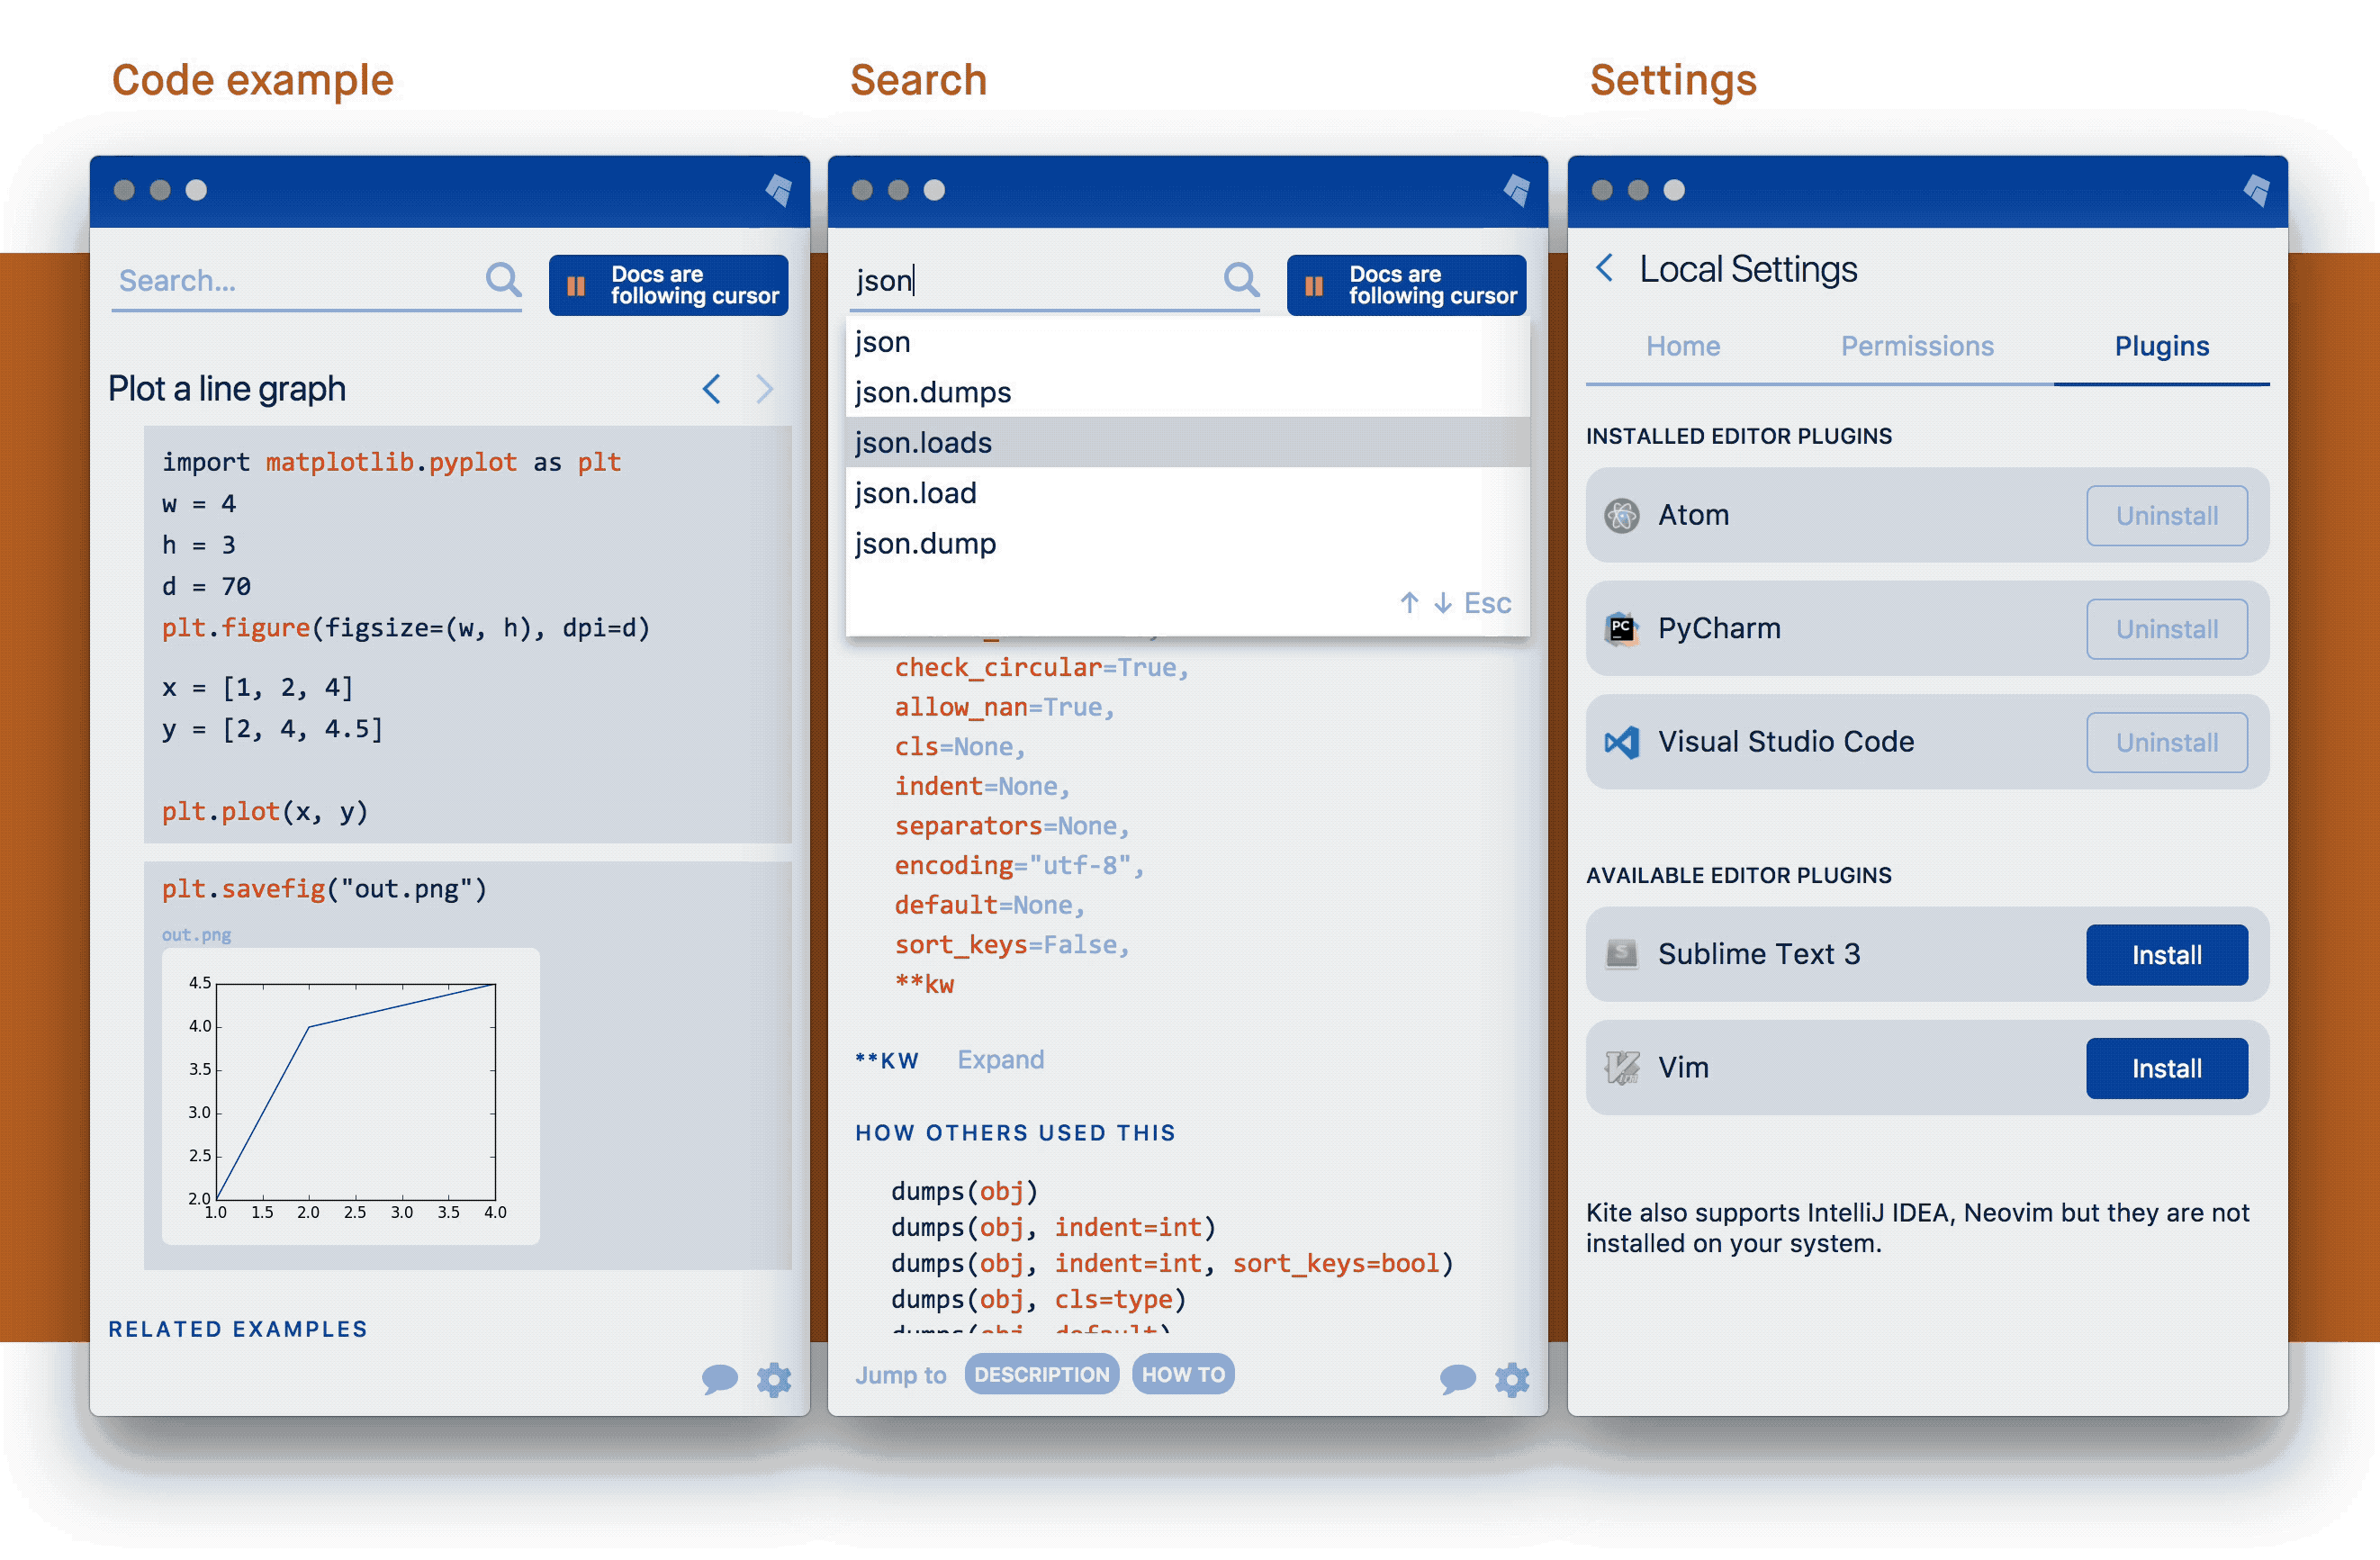Image resolution: width=2380 pixels, height=1560 pixels.
Task: Select json.loads from search suggestions
Action: click(923, 443)
